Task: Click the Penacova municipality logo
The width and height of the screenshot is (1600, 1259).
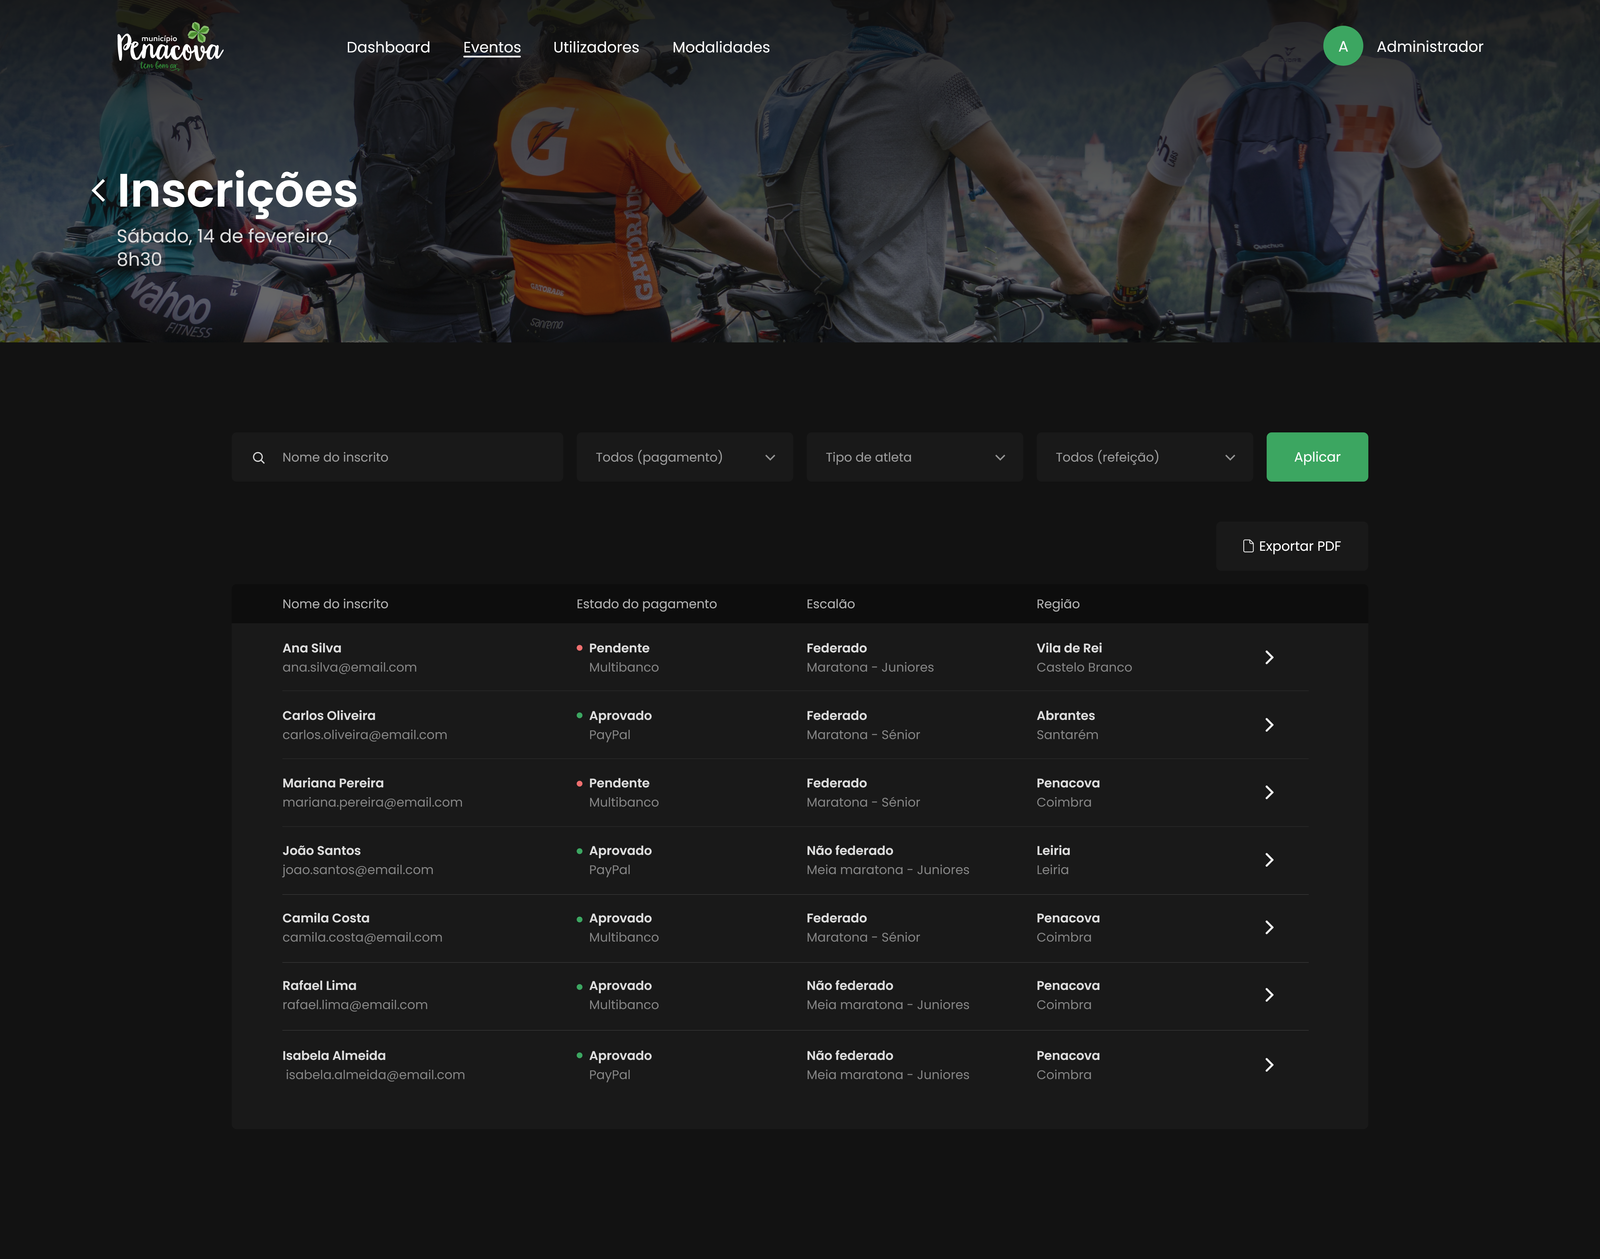Action: pyautogui.click(x=170, y=47)
